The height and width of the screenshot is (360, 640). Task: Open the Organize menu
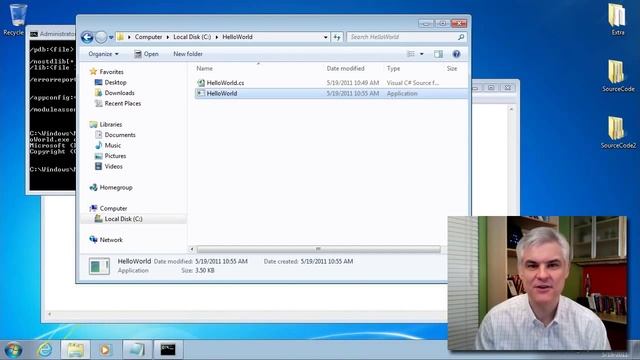[103, 54]
